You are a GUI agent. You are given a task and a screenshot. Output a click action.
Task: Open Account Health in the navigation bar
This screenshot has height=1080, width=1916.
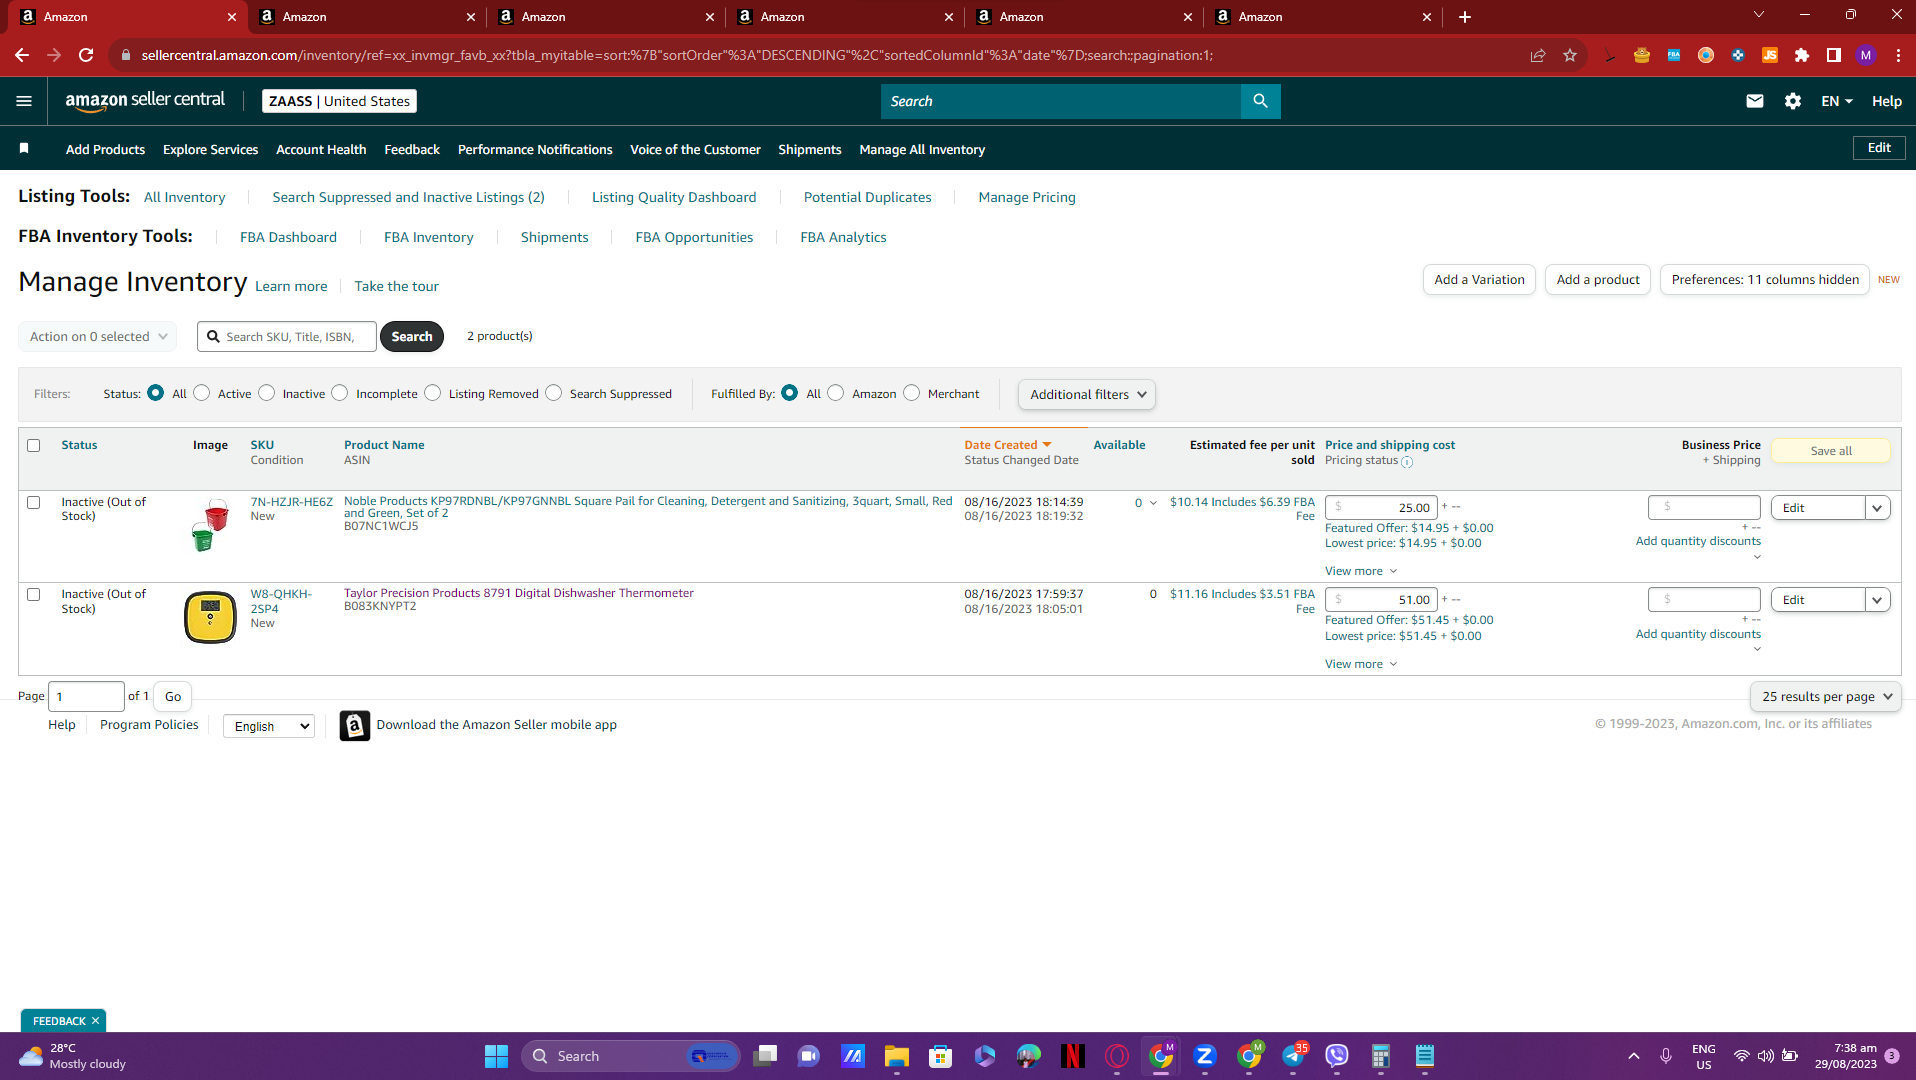coord(321,149)
